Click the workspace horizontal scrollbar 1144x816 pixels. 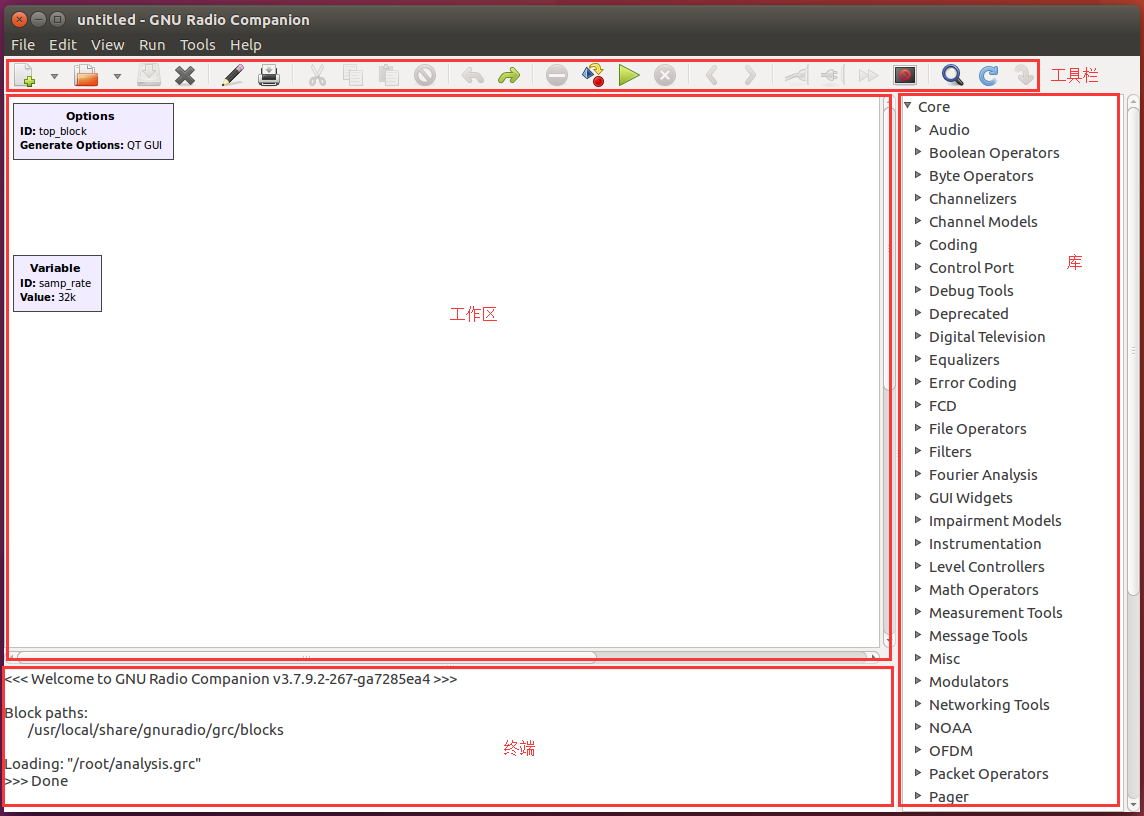306,656
